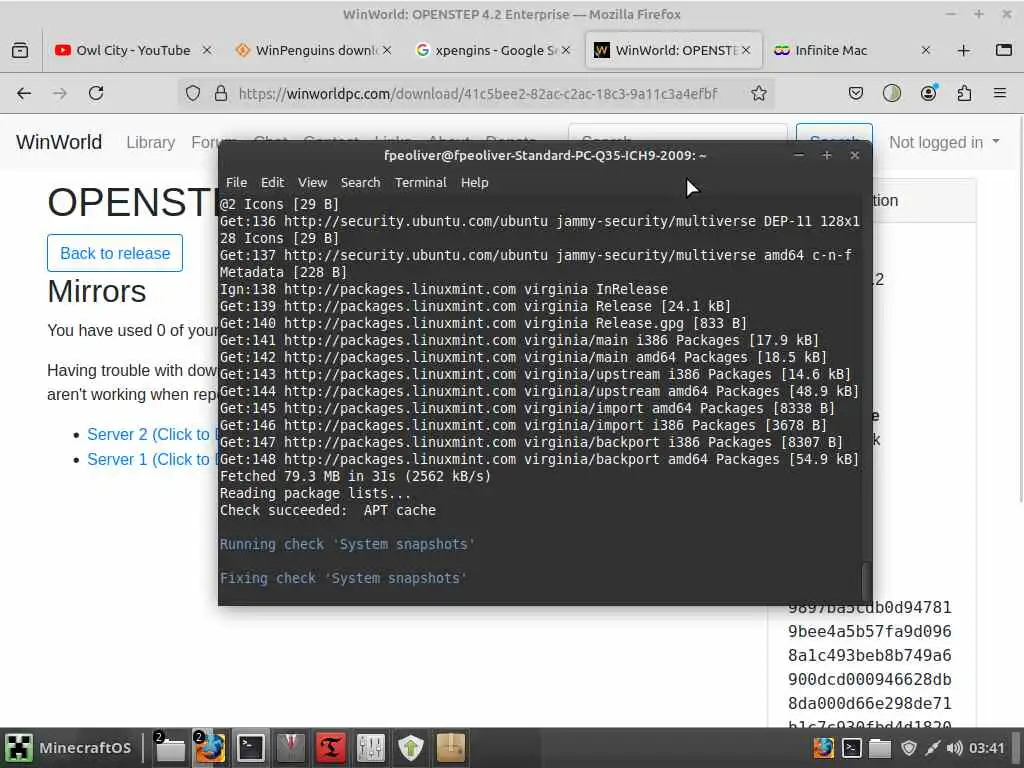Open the mixer sliders taskbar icon
This screenshot has width=1024, height=768.
pos(370,748)
